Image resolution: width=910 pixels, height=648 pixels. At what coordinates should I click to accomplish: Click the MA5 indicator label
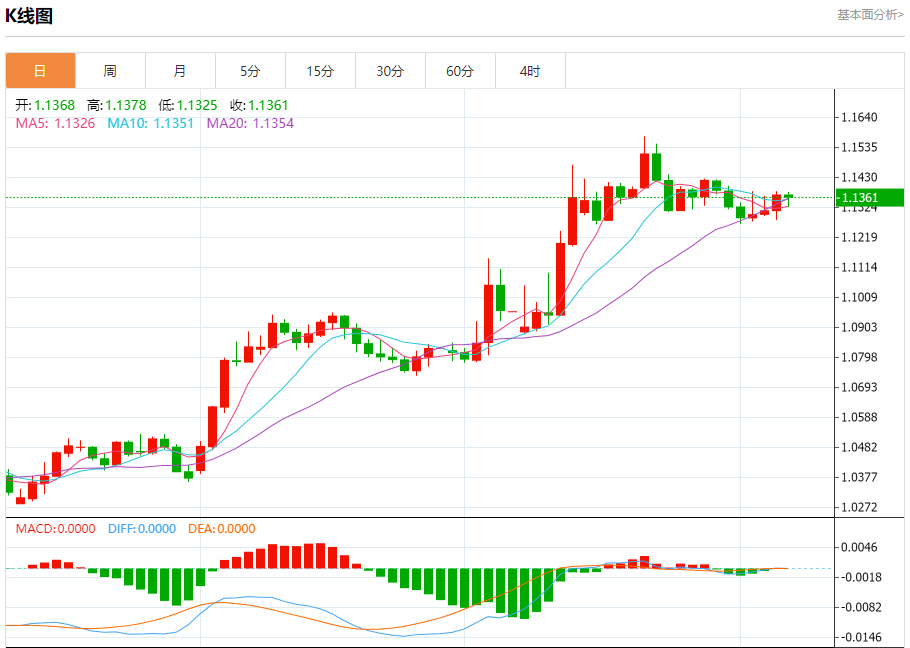[55, 123]
